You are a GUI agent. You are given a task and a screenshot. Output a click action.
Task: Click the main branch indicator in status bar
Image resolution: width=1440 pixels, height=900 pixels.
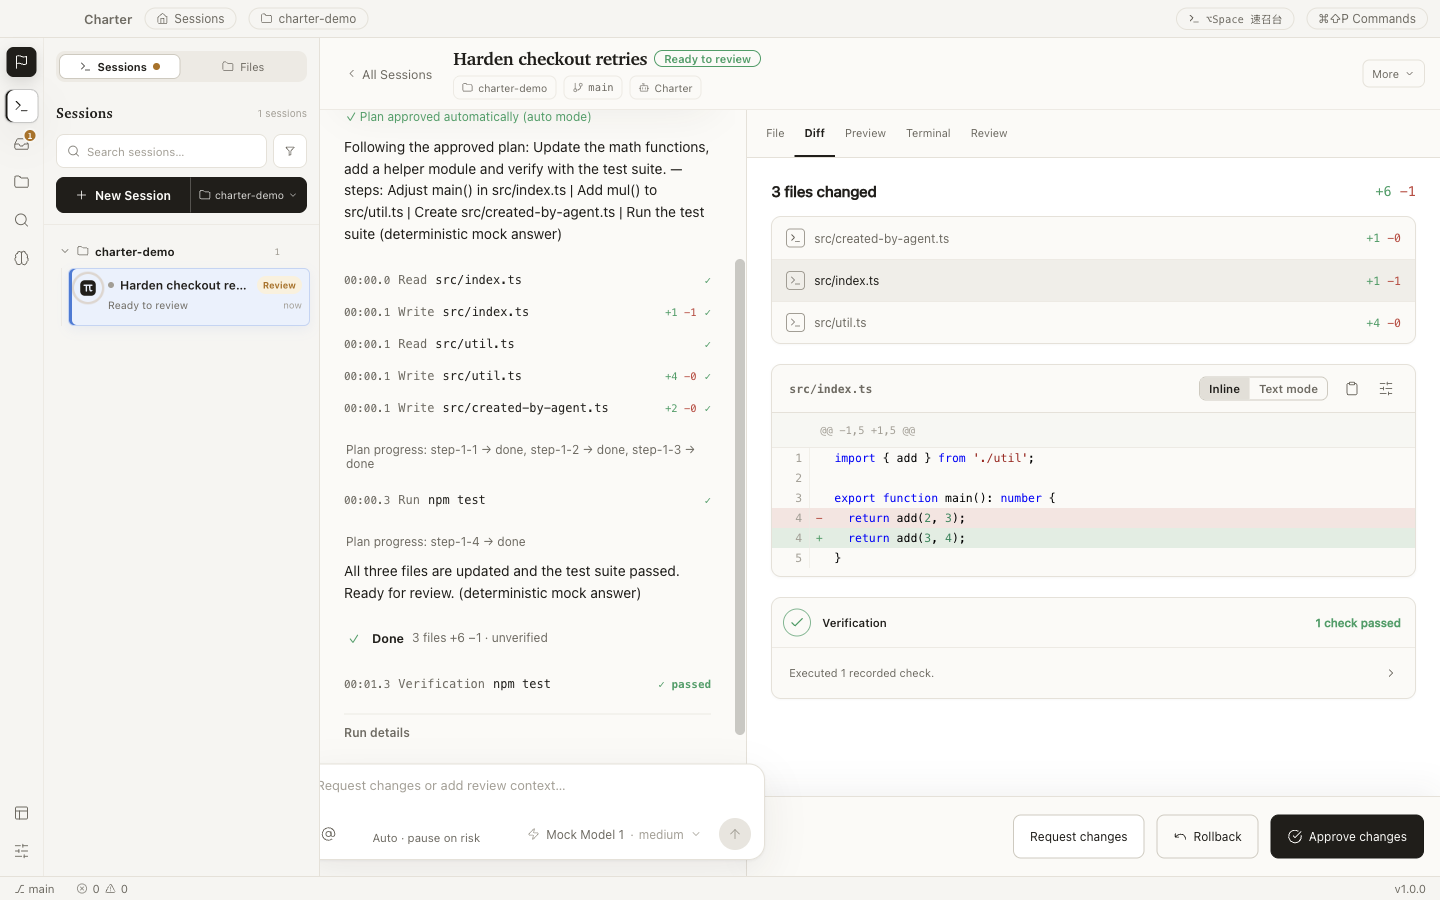[x=35, y=888]
